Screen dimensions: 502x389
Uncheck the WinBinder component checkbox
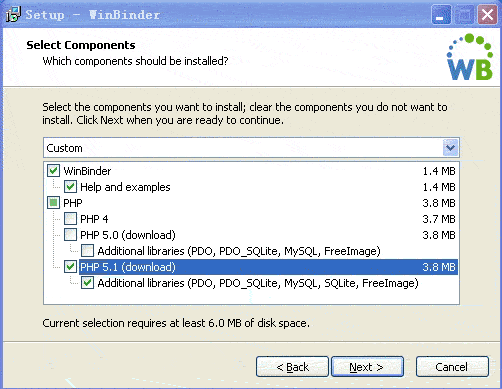point(53,171)
